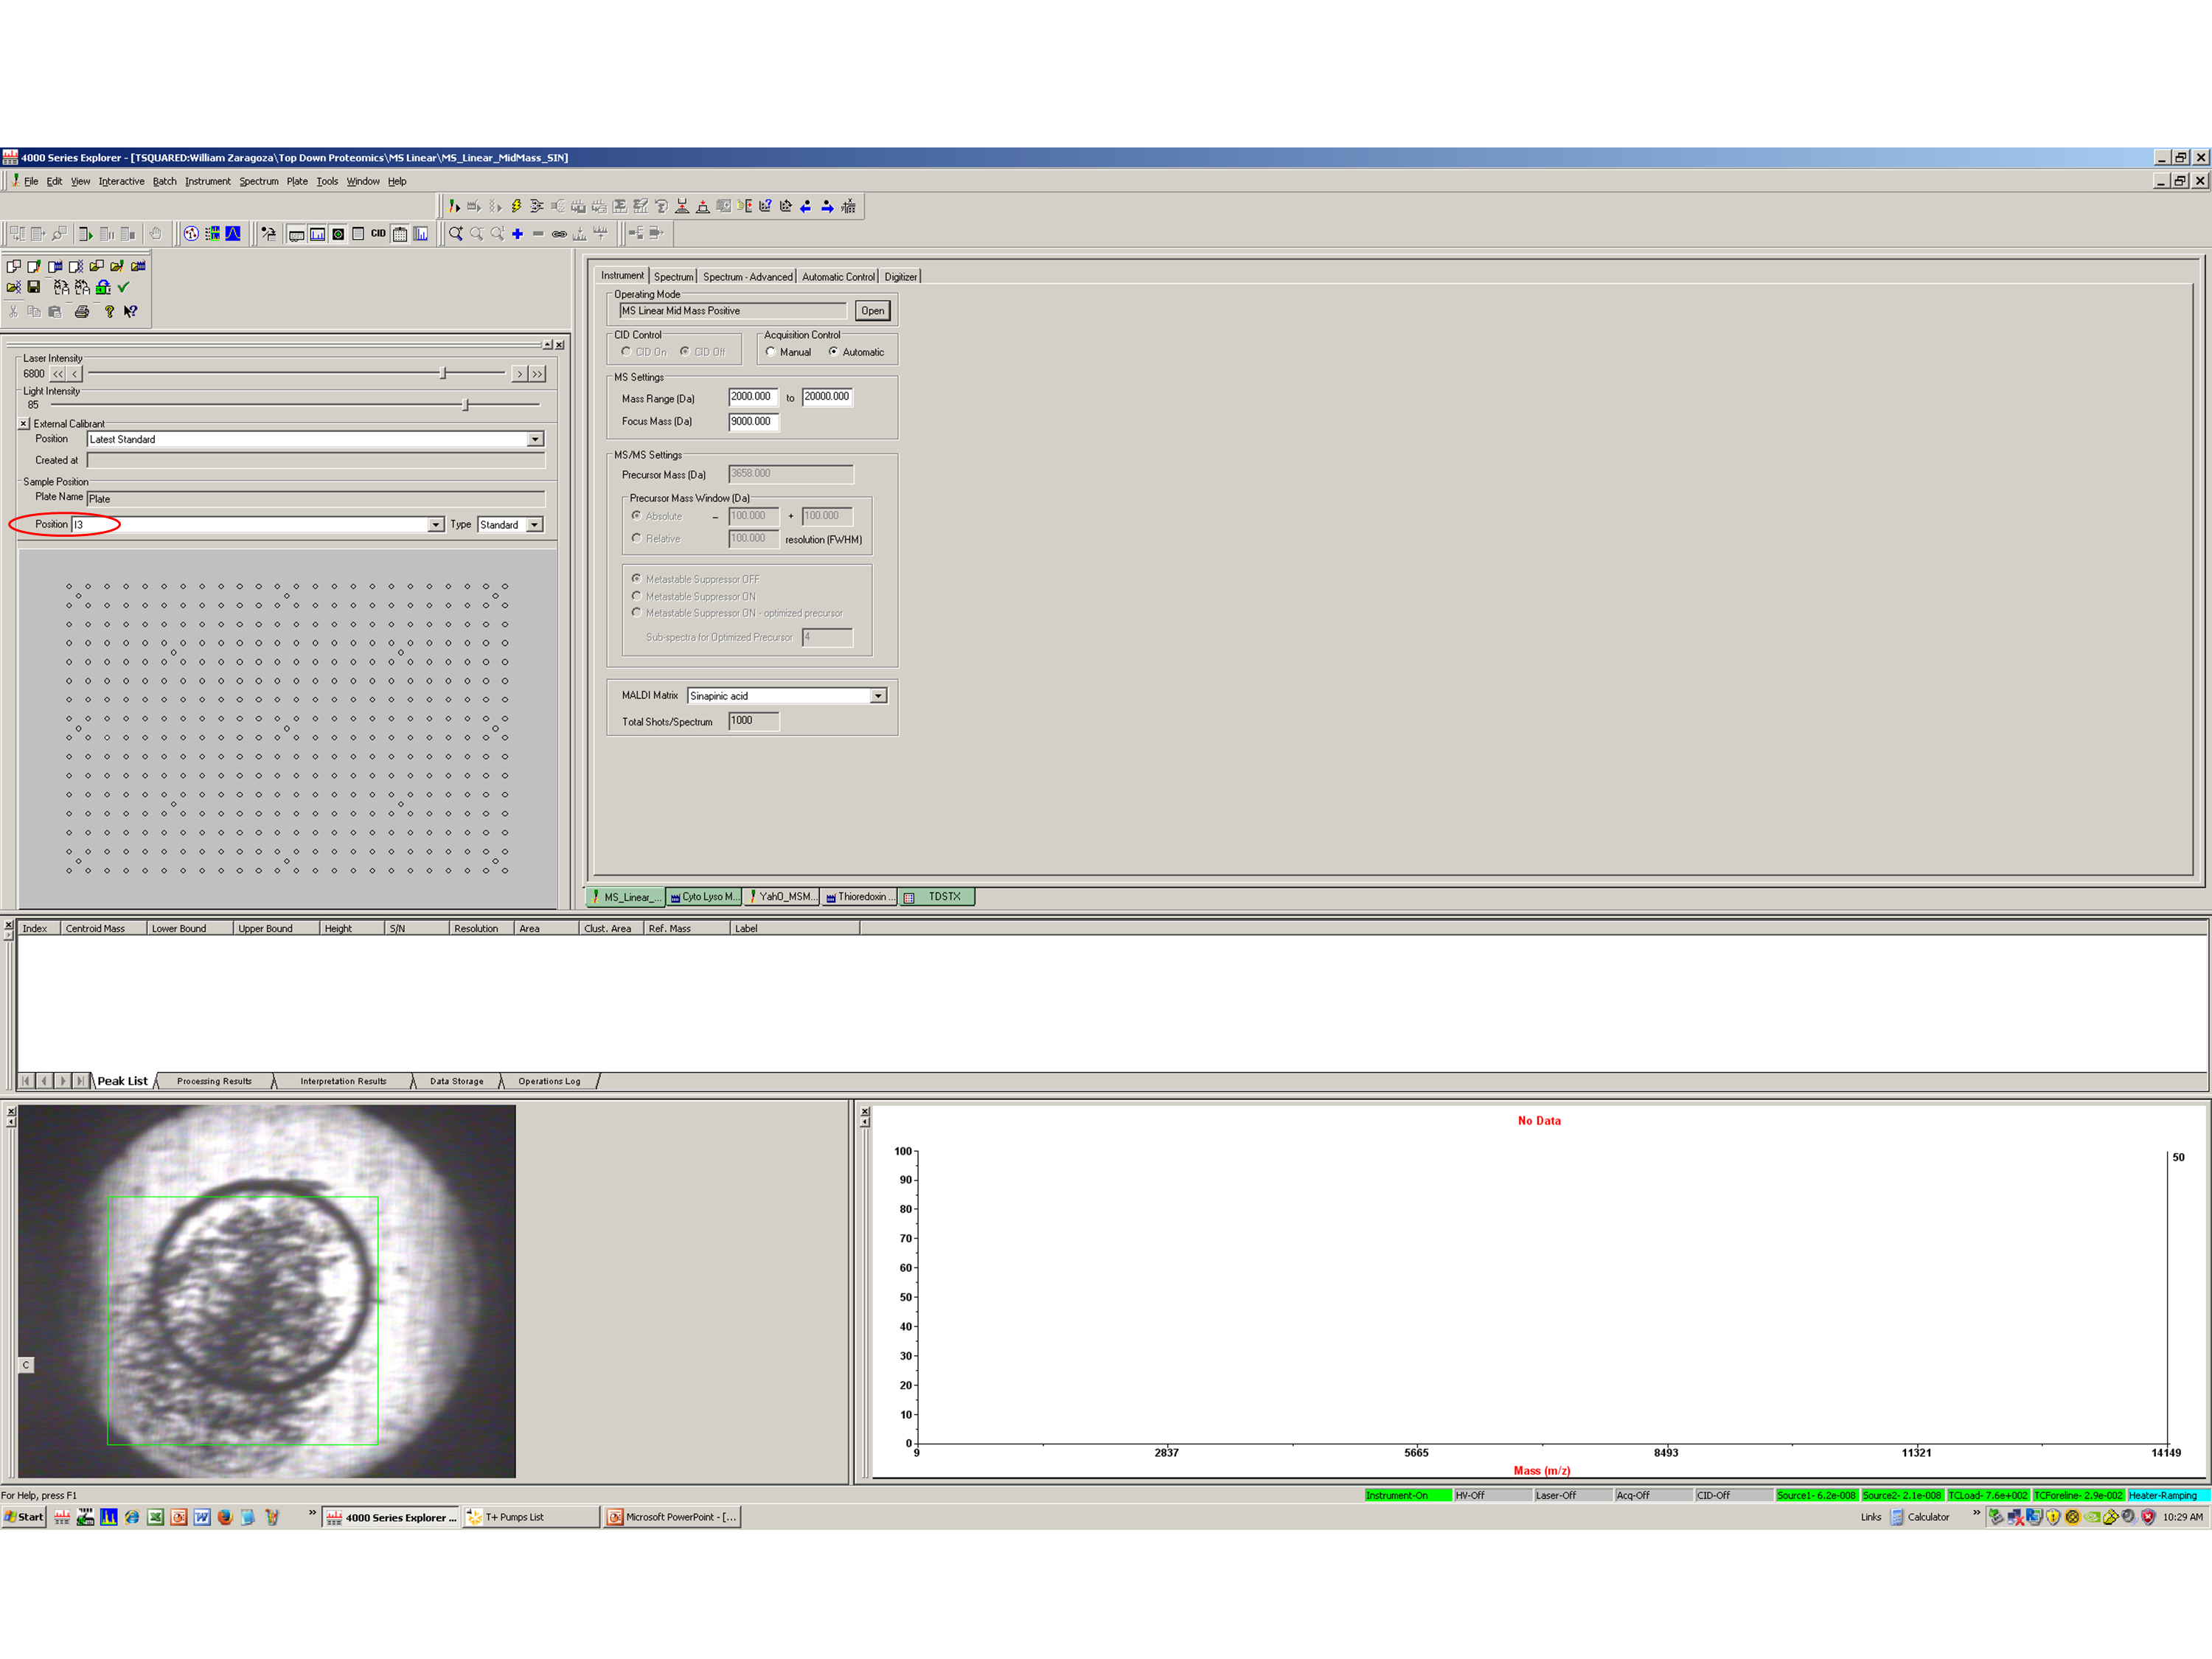The width and height of the screenshot is (2212, 1659).
Task: Expand the sample Type dropdown
Action: tap(535, 525)
